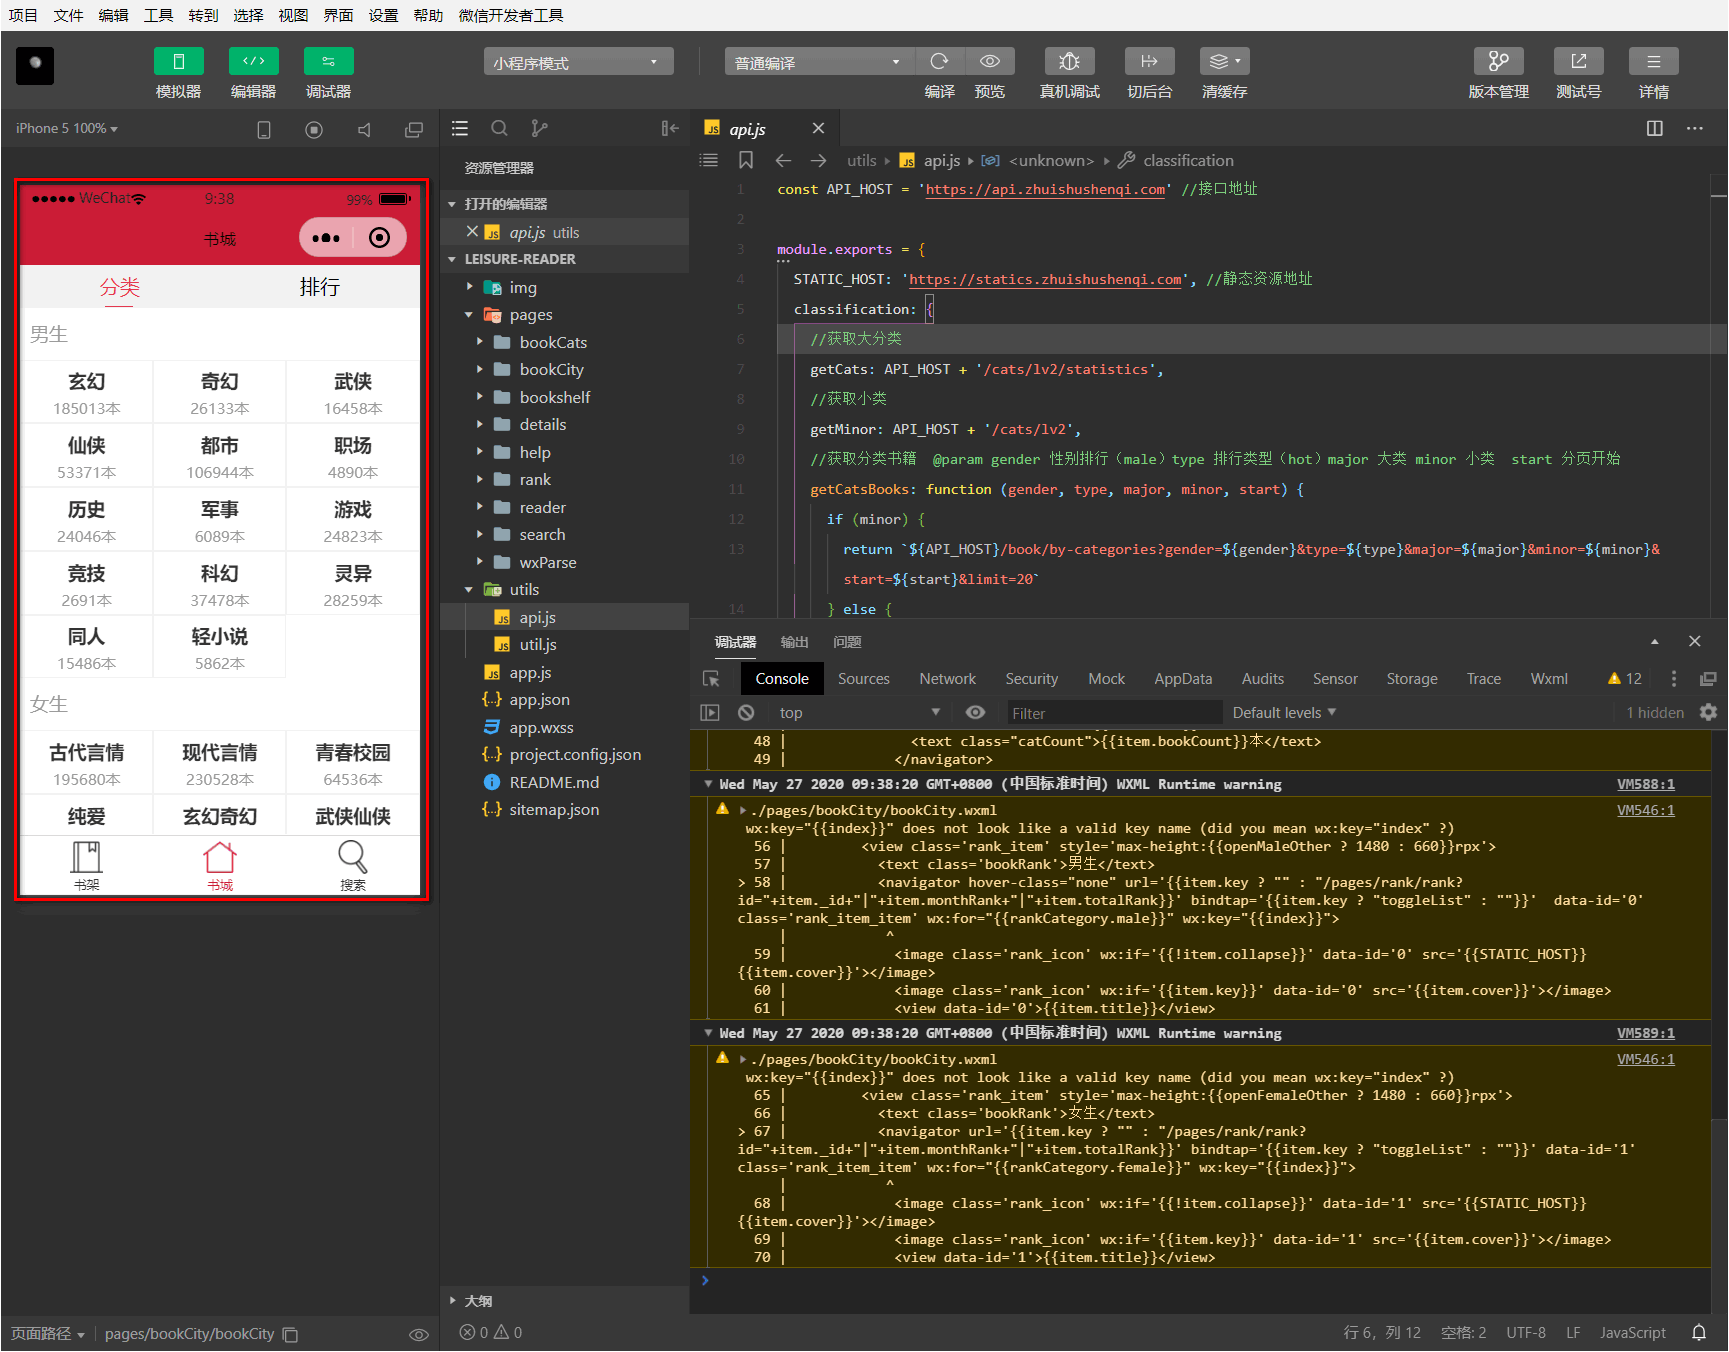Open the Default levels dropdown
The image size is (1729, 1352).
pos(1284,713)
